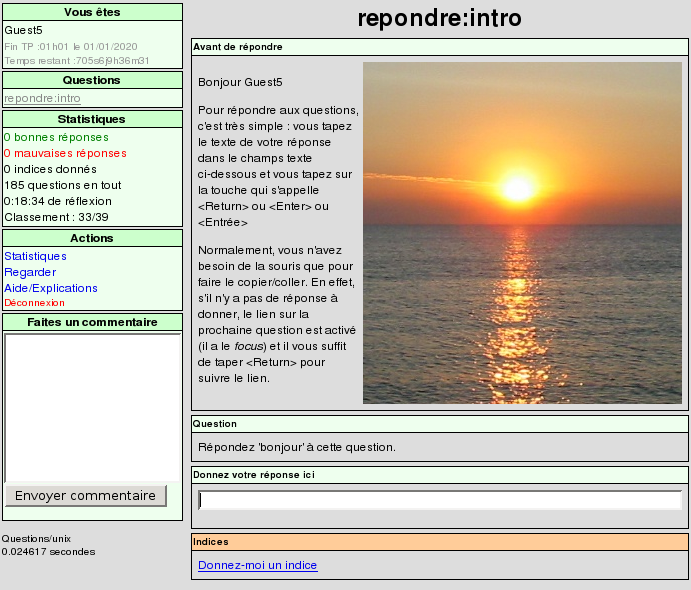The image size is (691, 590).
Task: Click the green bonnes réponses count
Action: pyautogui.click(x=56, y=137)
